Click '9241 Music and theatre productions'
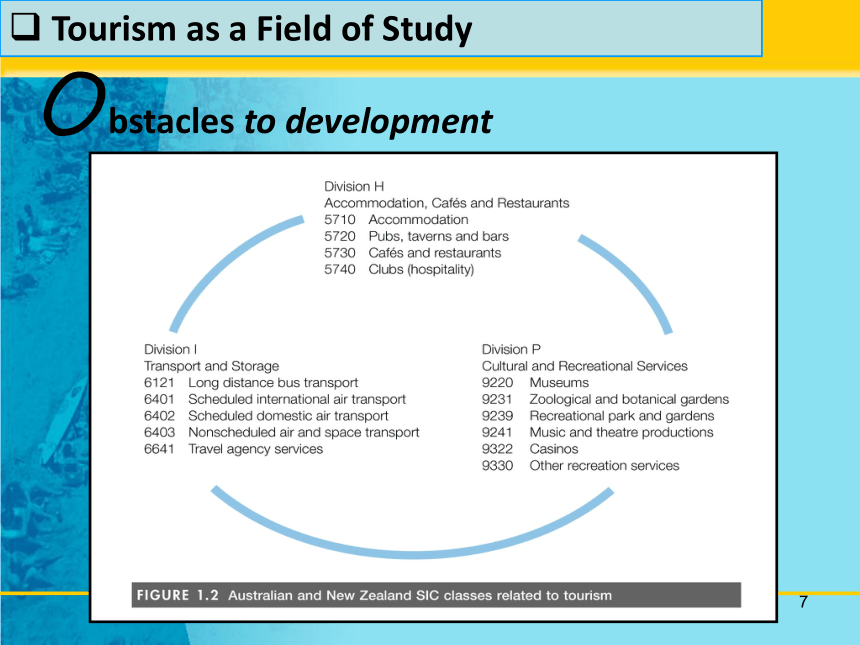The image size is (860, 645). pyautogui.click(x=598, y=432)
